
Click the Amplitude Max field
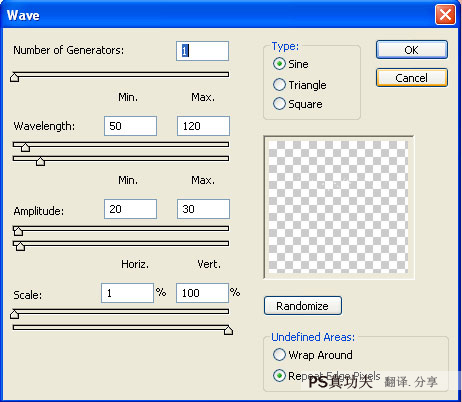point(203,209)
